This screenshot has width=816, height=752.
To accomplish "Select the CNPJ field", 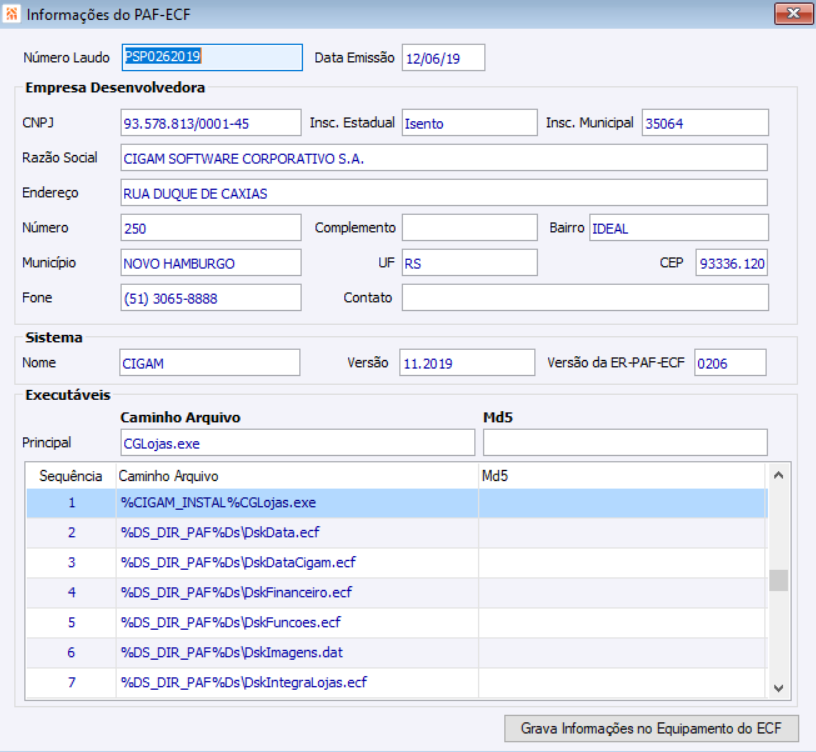I will (211, 123).
